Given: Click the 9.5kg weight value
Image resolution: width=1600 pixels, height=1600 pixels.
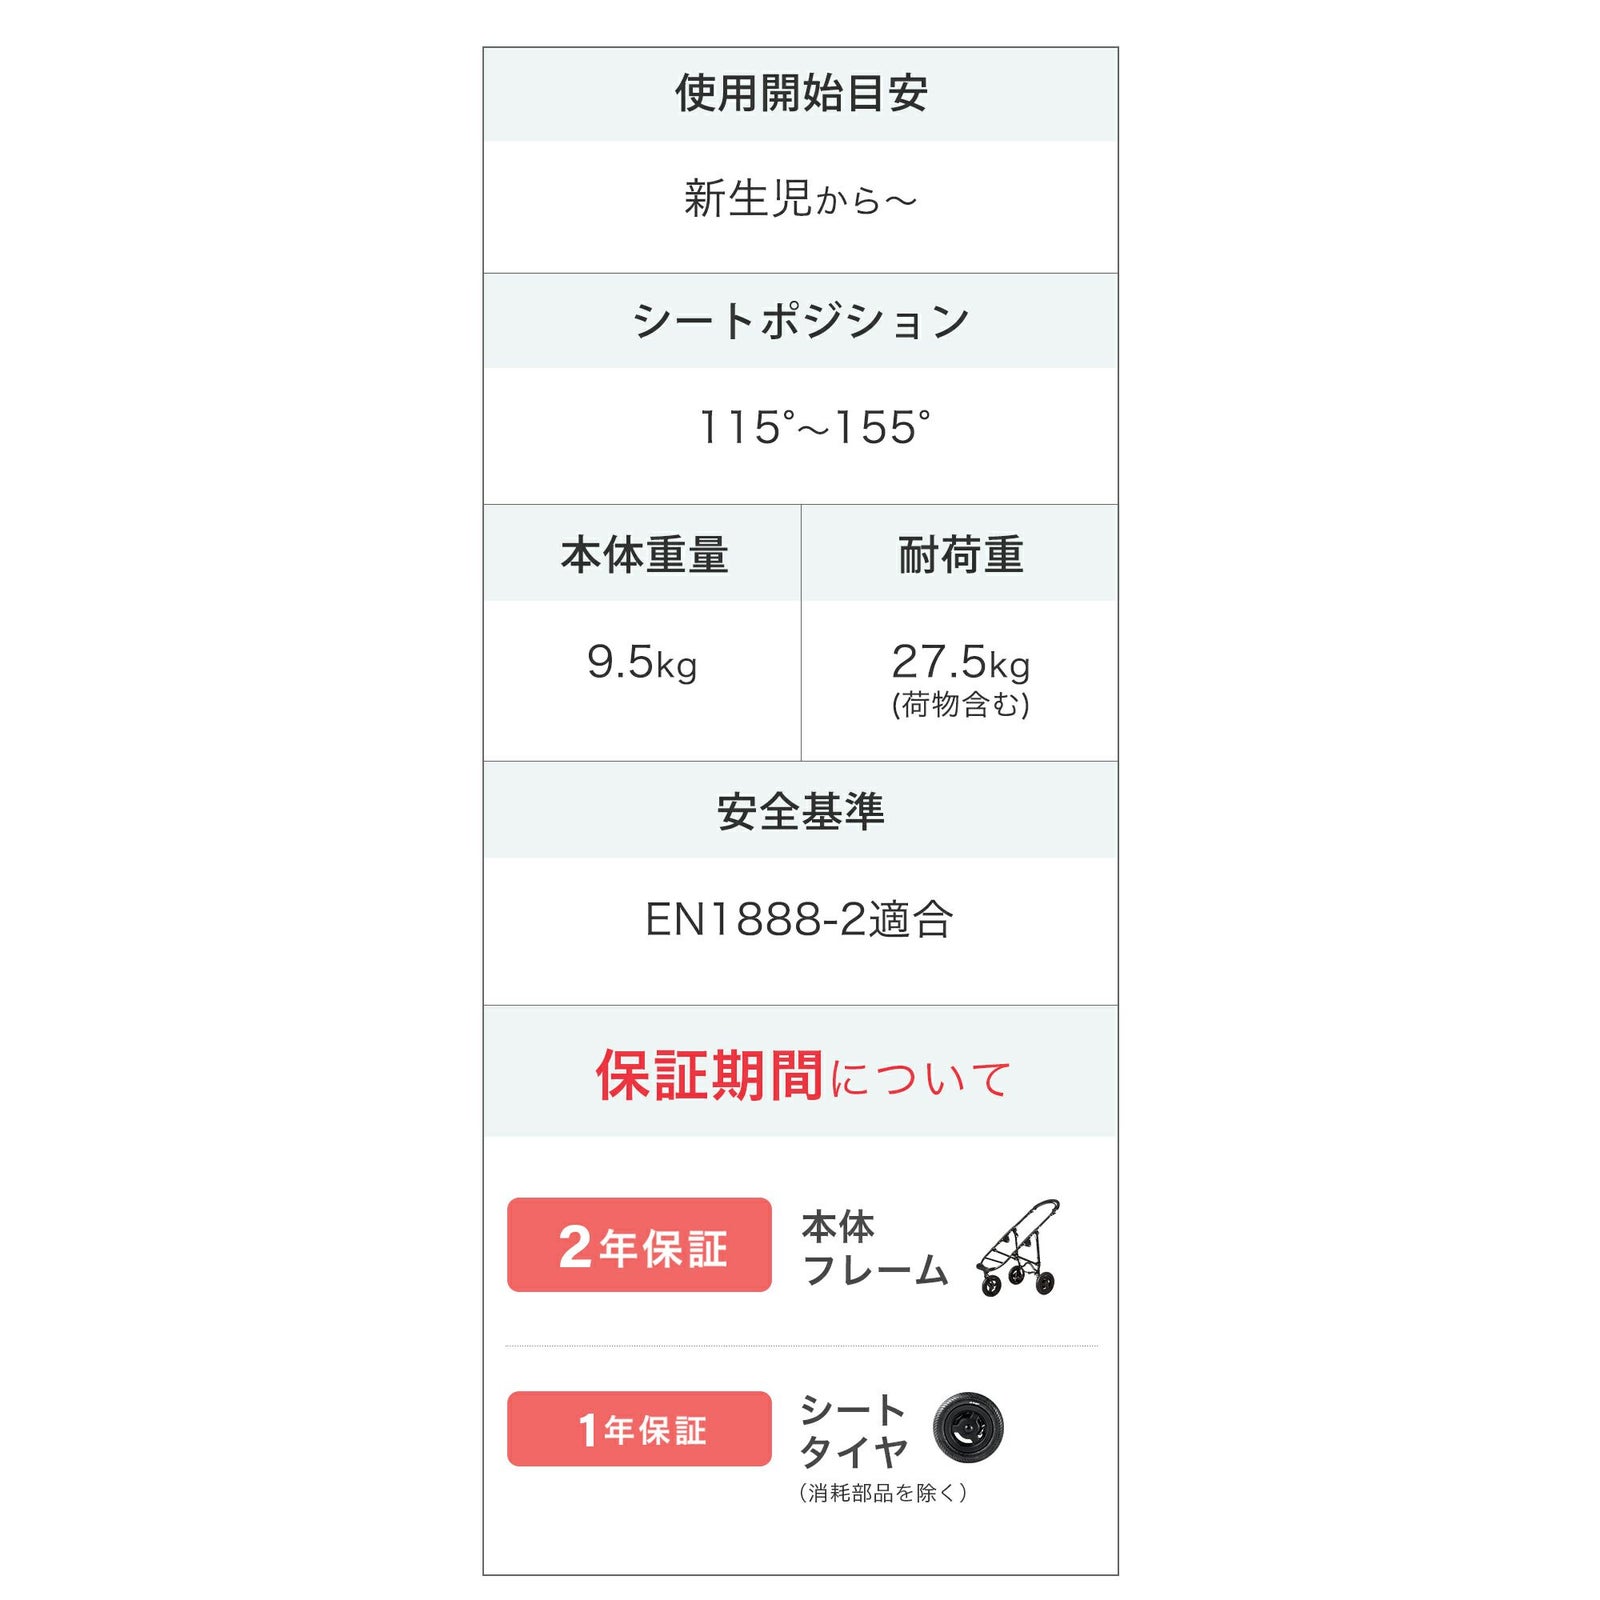Looking at the screenshot, I should pyautogui.click(x=642, y=663).
